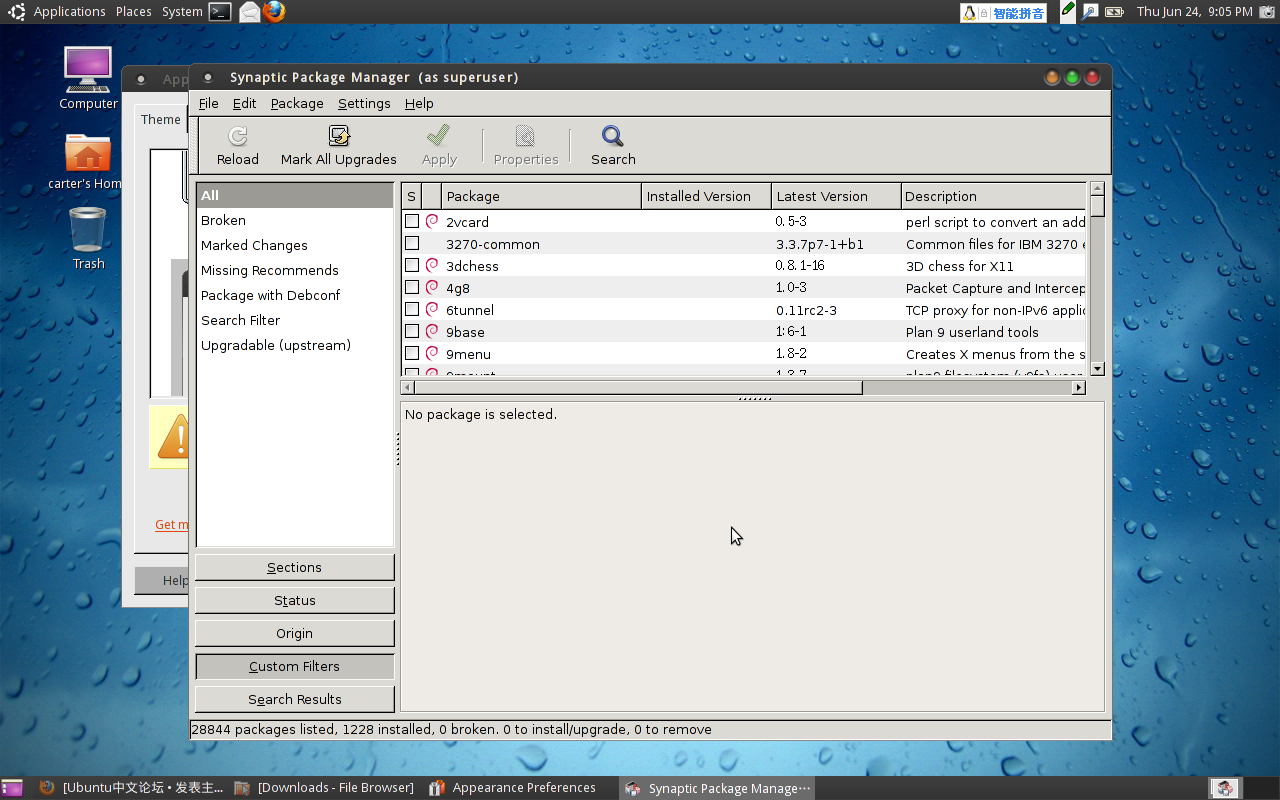Click the bottom-right tray icon
The height and width of the screenshot is (800, 1280).
click(1226, 788)
